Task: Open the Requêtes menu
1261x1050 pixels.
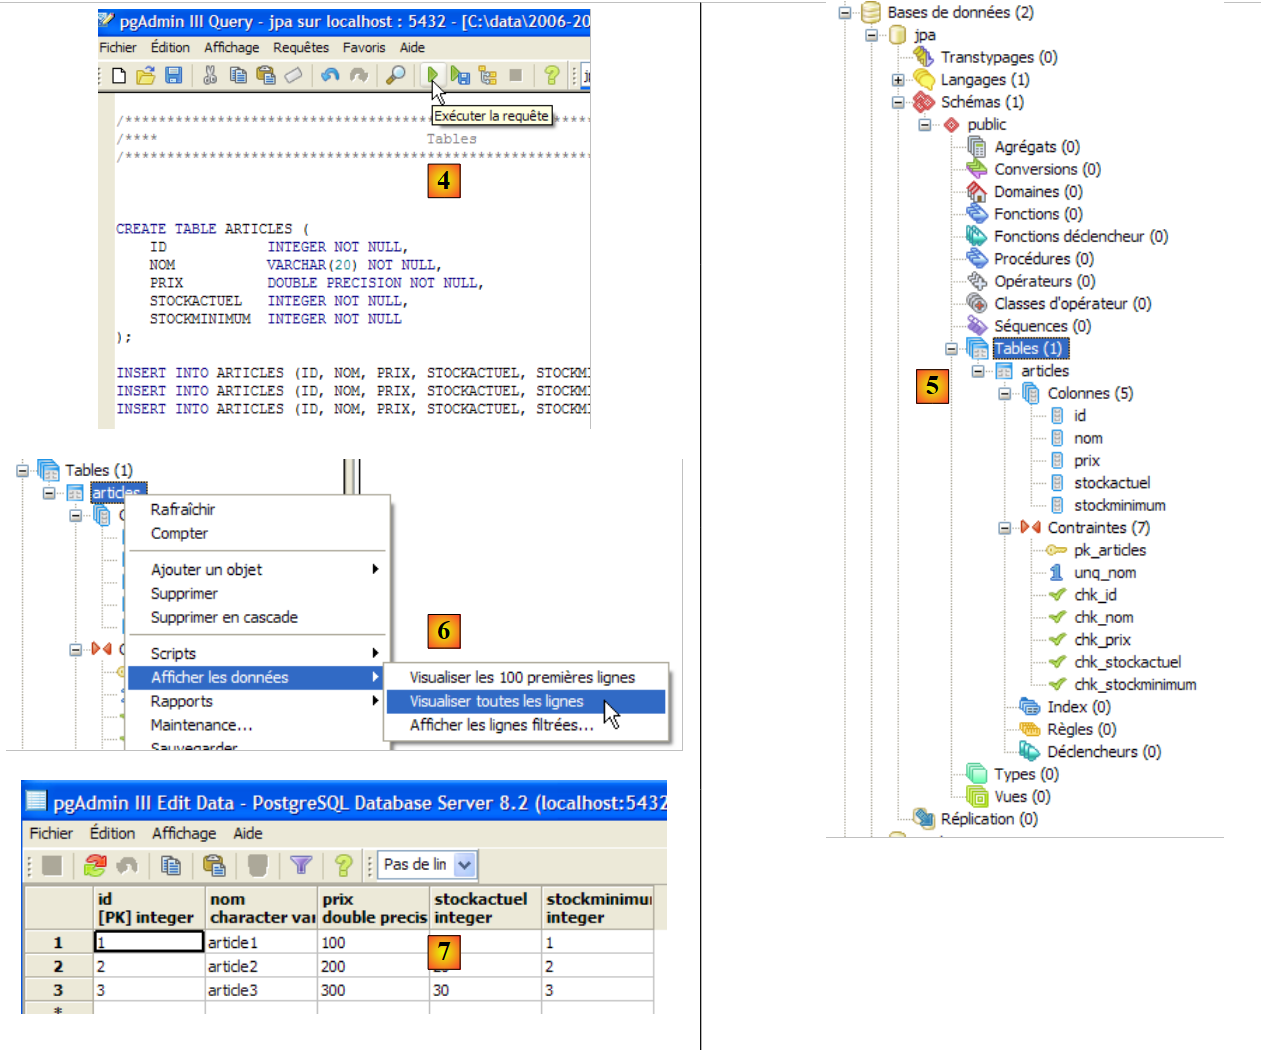Action: [x=300, y=47]
